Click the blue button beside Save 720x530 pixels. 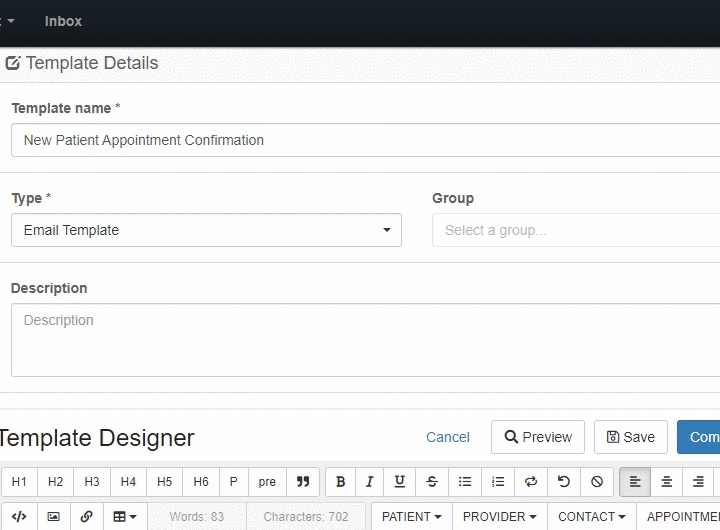pyautogui.click(x=698, y=437)
